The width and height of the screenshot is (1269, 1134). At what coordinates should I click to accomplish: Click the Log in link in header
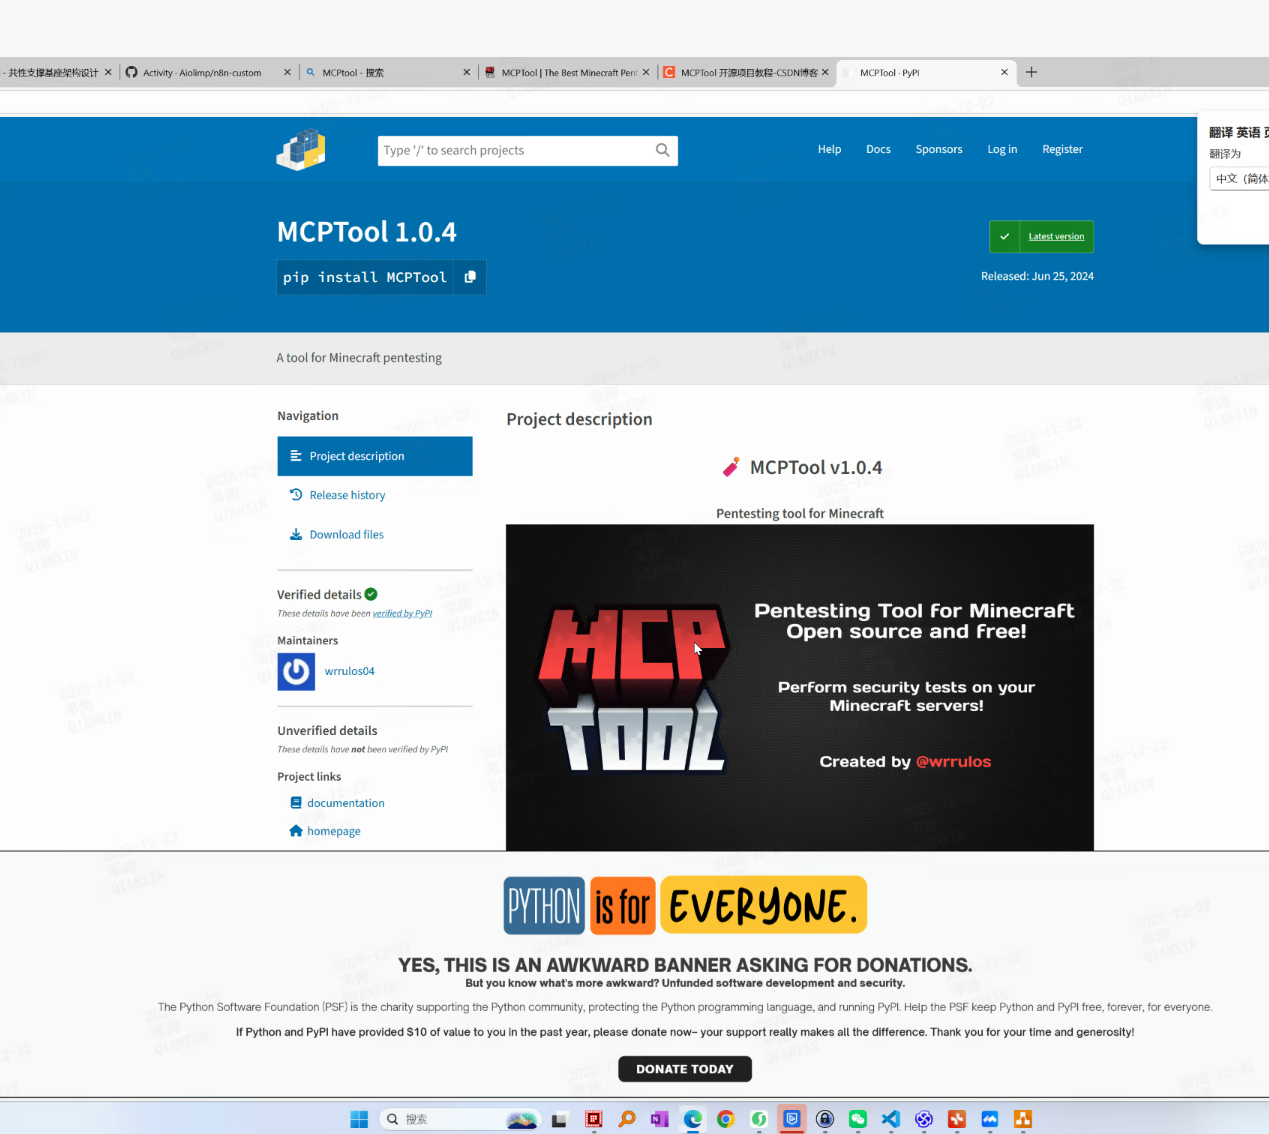(x=1002, y=150)
